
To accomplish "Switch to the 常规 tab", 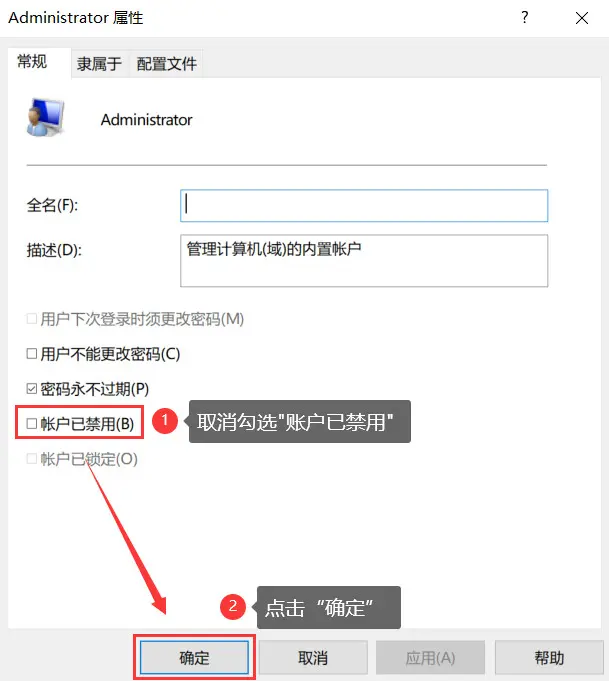I will (32, 62).
